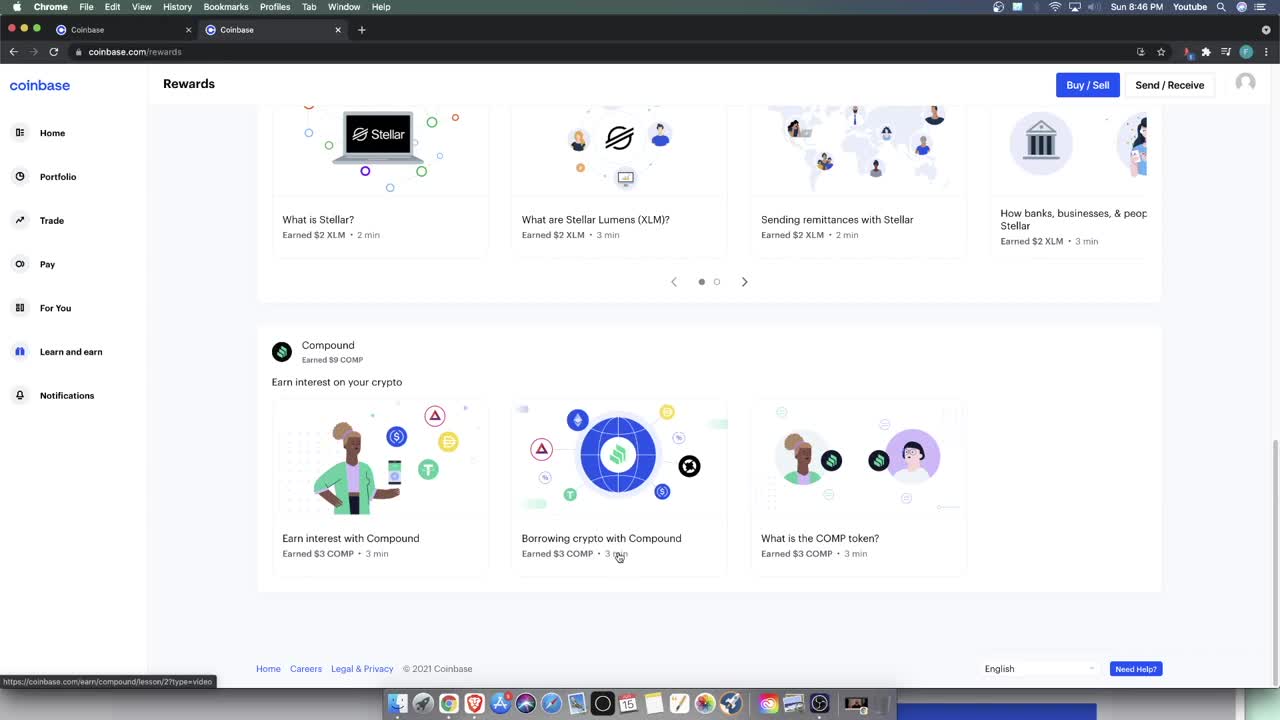The height and width of the screenshot is (720, 1280).
Task: Open the File menu
Action: (x=87, y=7)
